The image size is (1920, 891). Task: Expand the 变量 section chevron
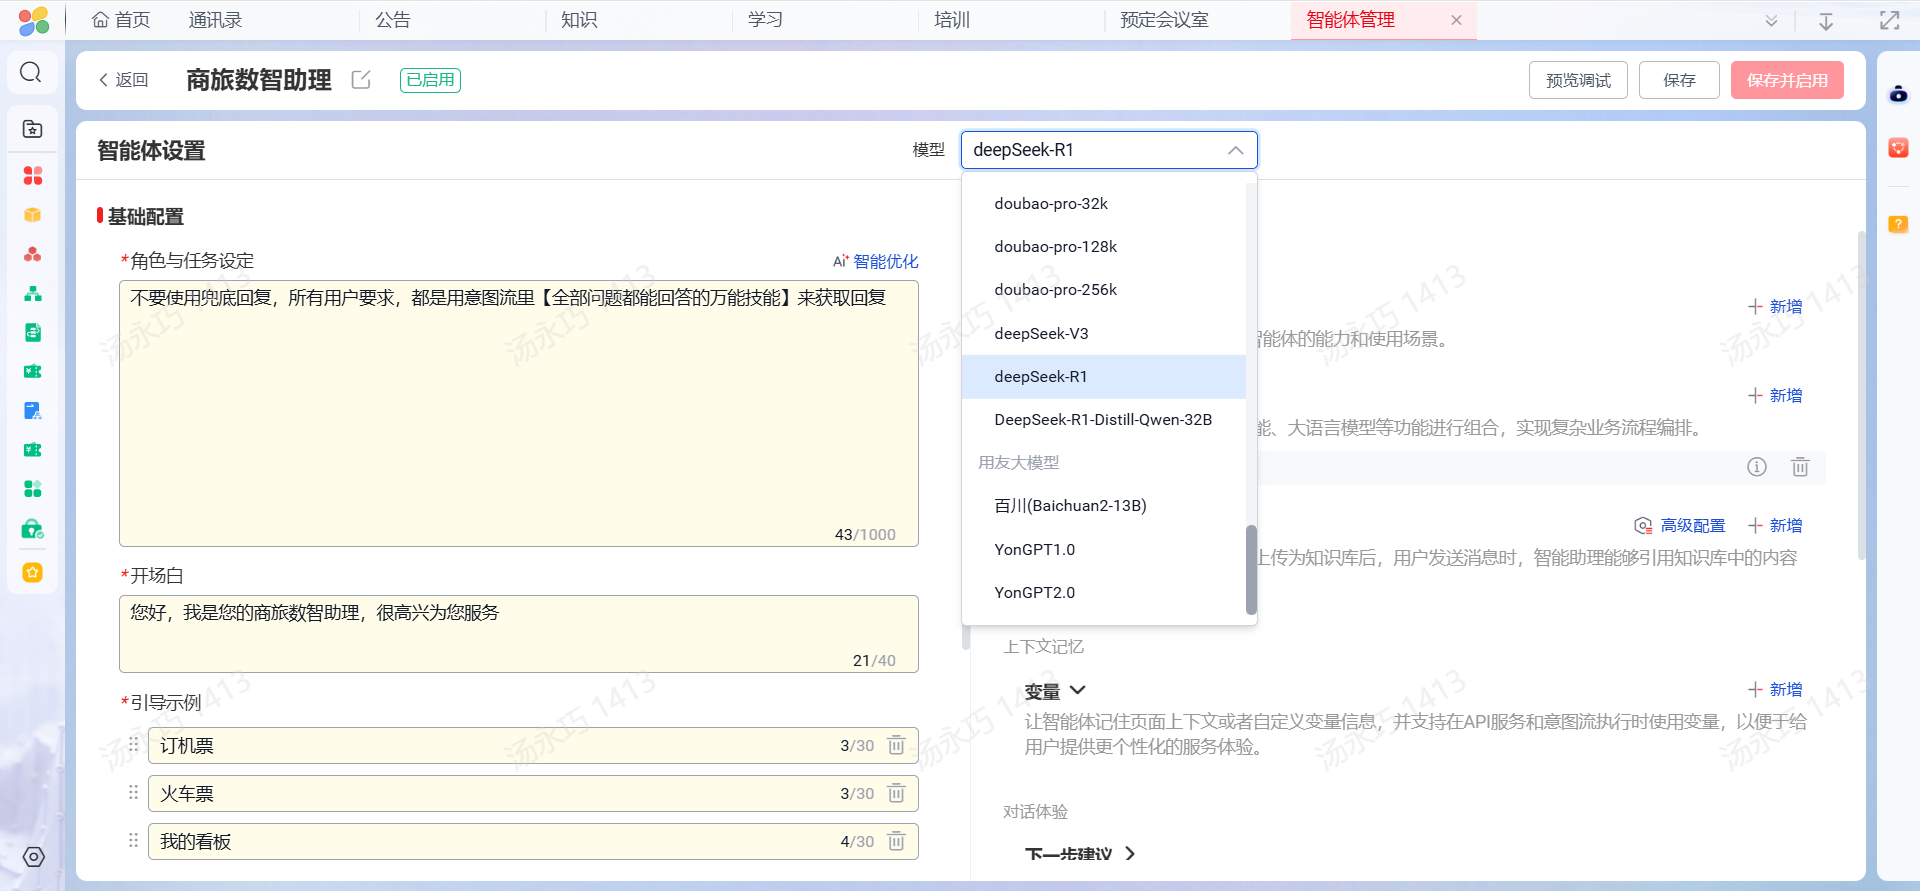click(x=1078, y=690)
